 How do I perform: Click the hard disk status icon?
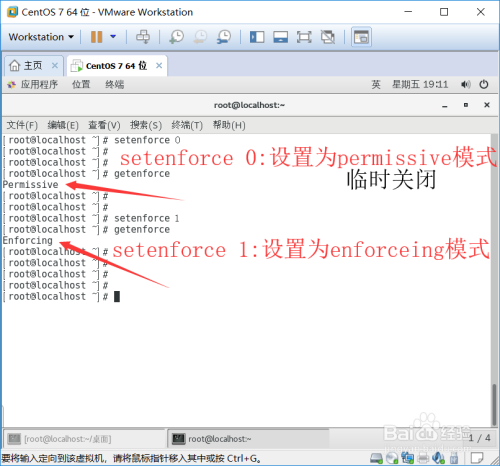point(377,458)
